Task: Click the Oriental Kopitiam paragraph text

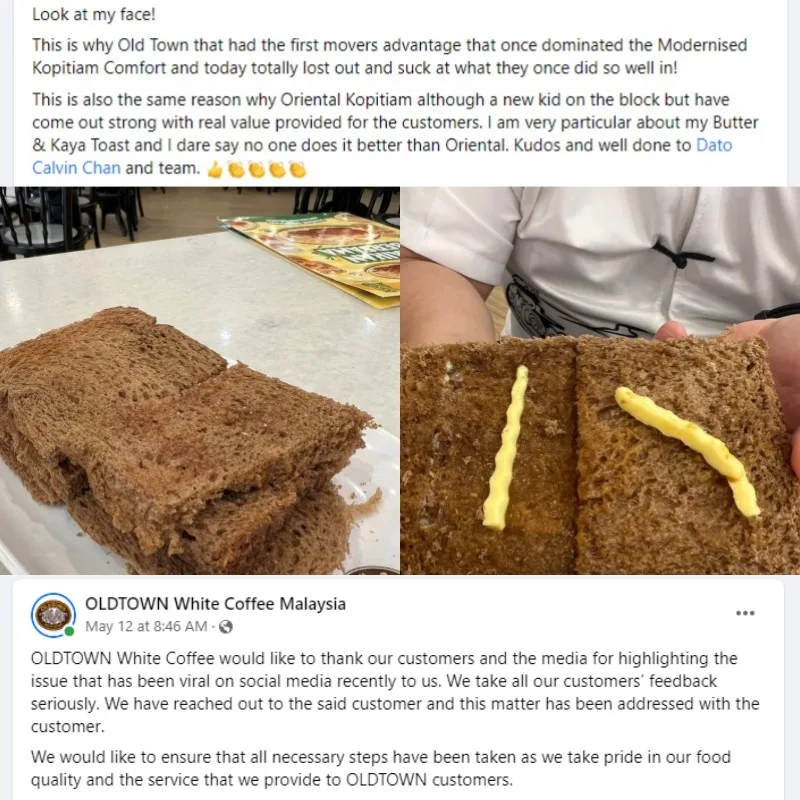Action: coord(395,134)
